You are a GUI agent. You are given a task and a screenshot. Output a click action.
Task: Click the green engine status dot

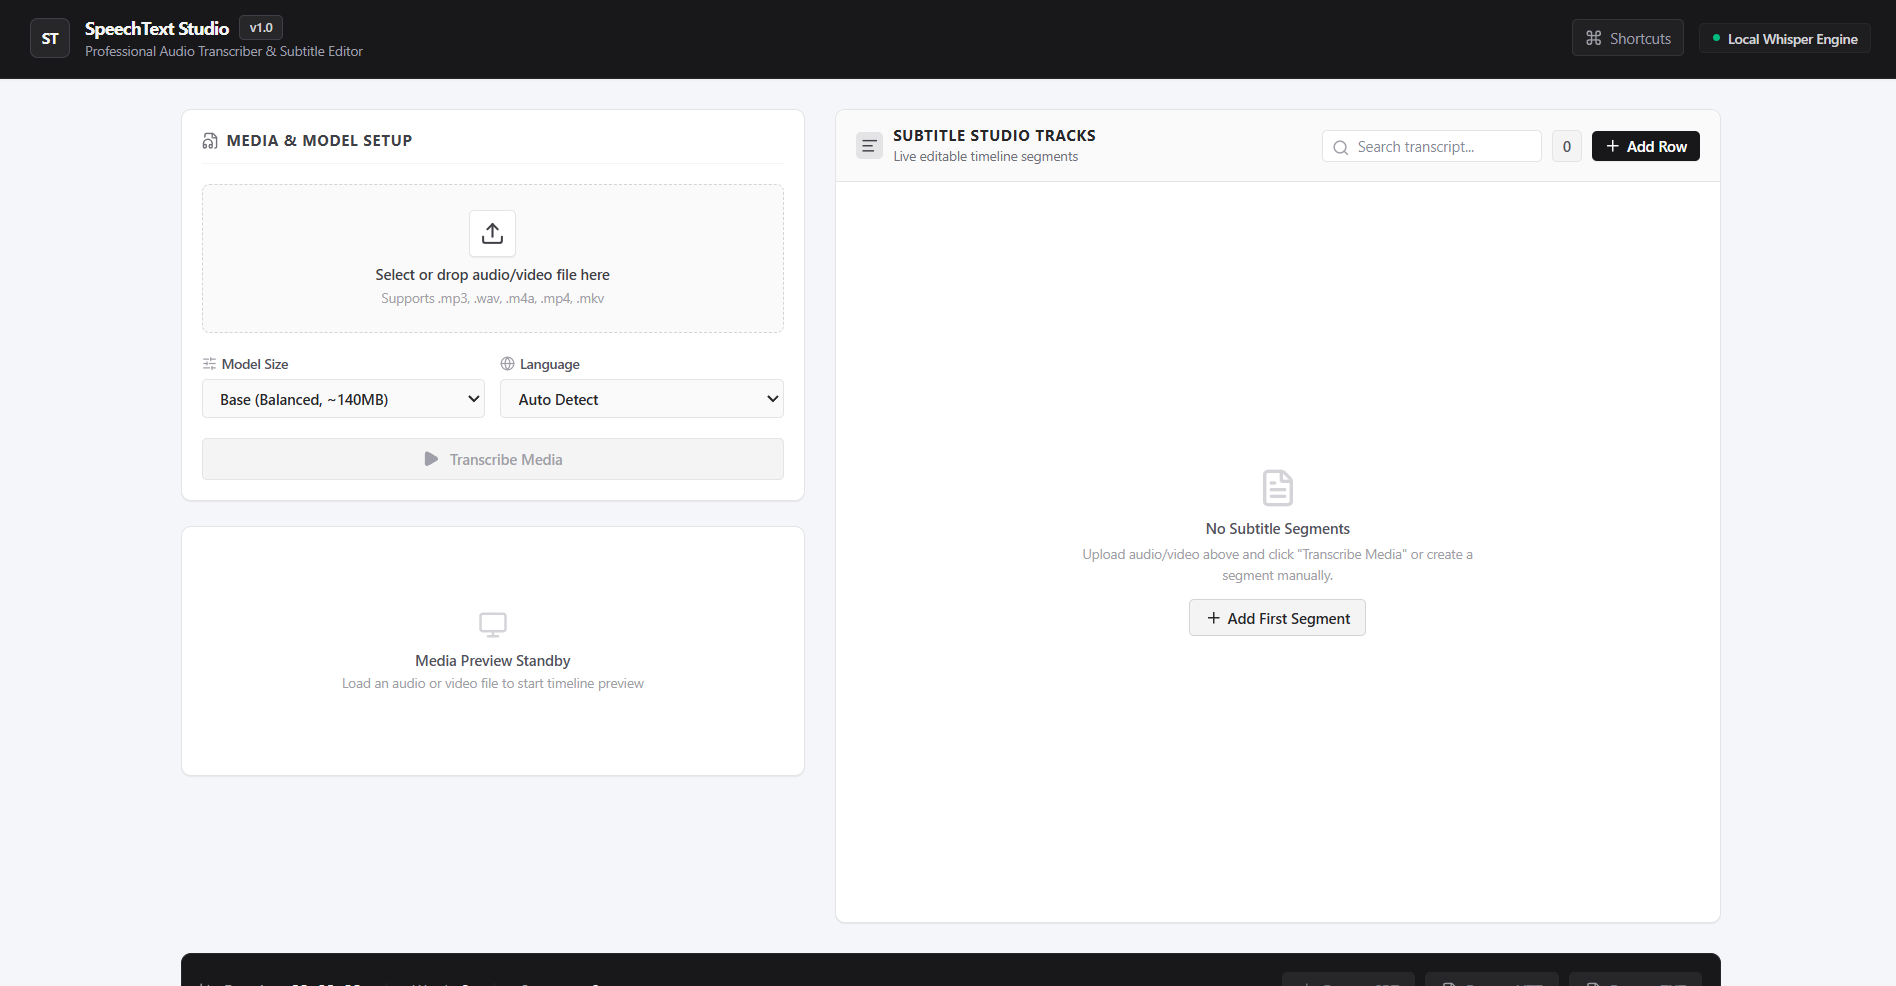pos(1716,39)
